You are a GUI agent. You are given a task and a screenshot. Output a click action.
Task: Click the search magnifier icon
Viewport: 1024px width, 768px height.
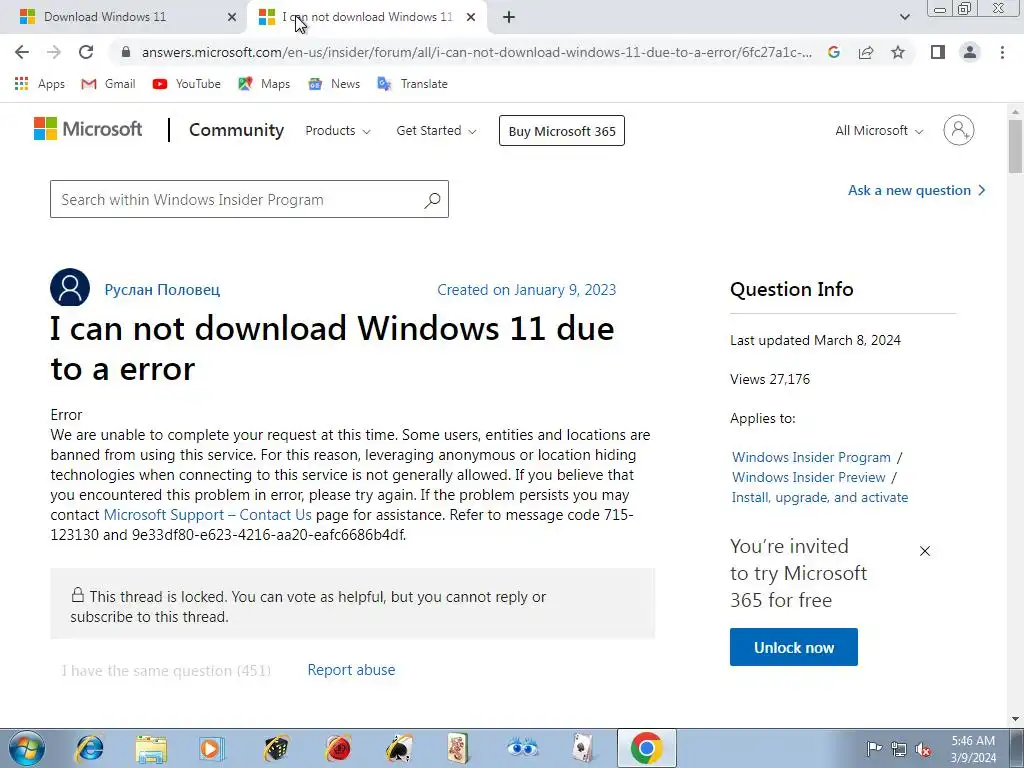pyautogui.click(x=432, y=200)
